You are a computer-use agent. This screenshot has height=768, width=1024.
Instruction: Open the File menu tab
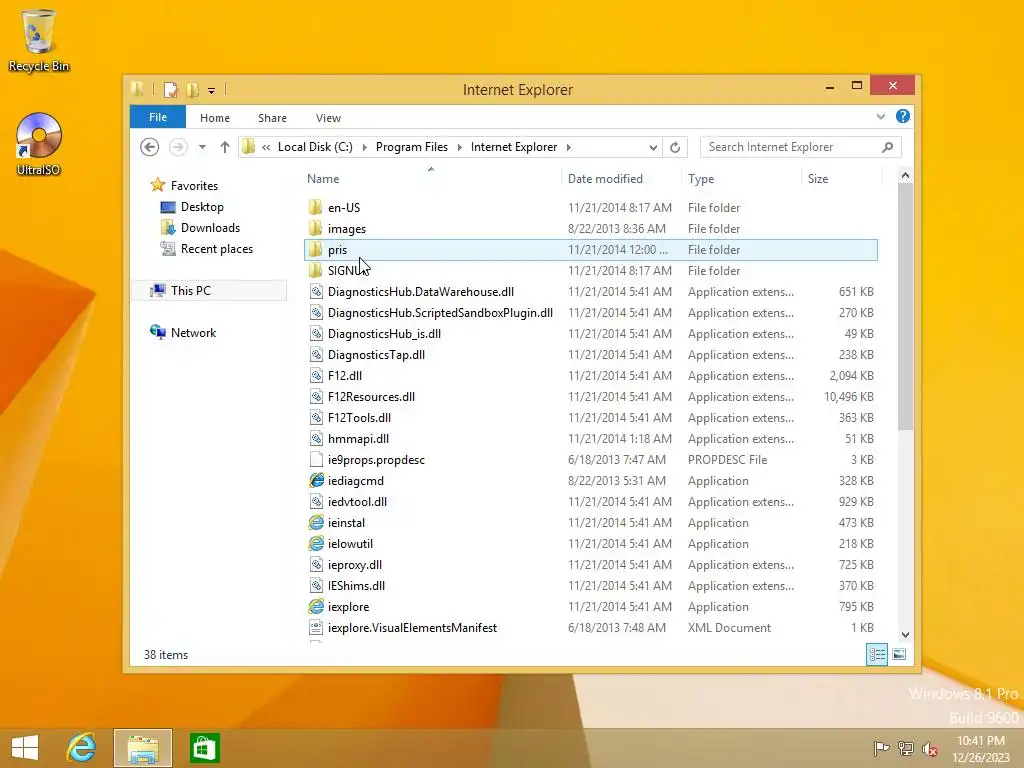pyautogui.click(x=158, y=117)
